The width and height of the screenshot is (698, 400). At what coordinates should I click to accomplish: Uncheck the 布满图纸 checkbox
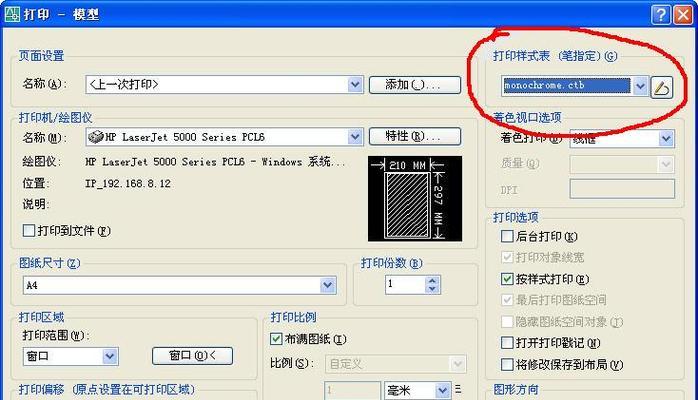tap(276, 339)
